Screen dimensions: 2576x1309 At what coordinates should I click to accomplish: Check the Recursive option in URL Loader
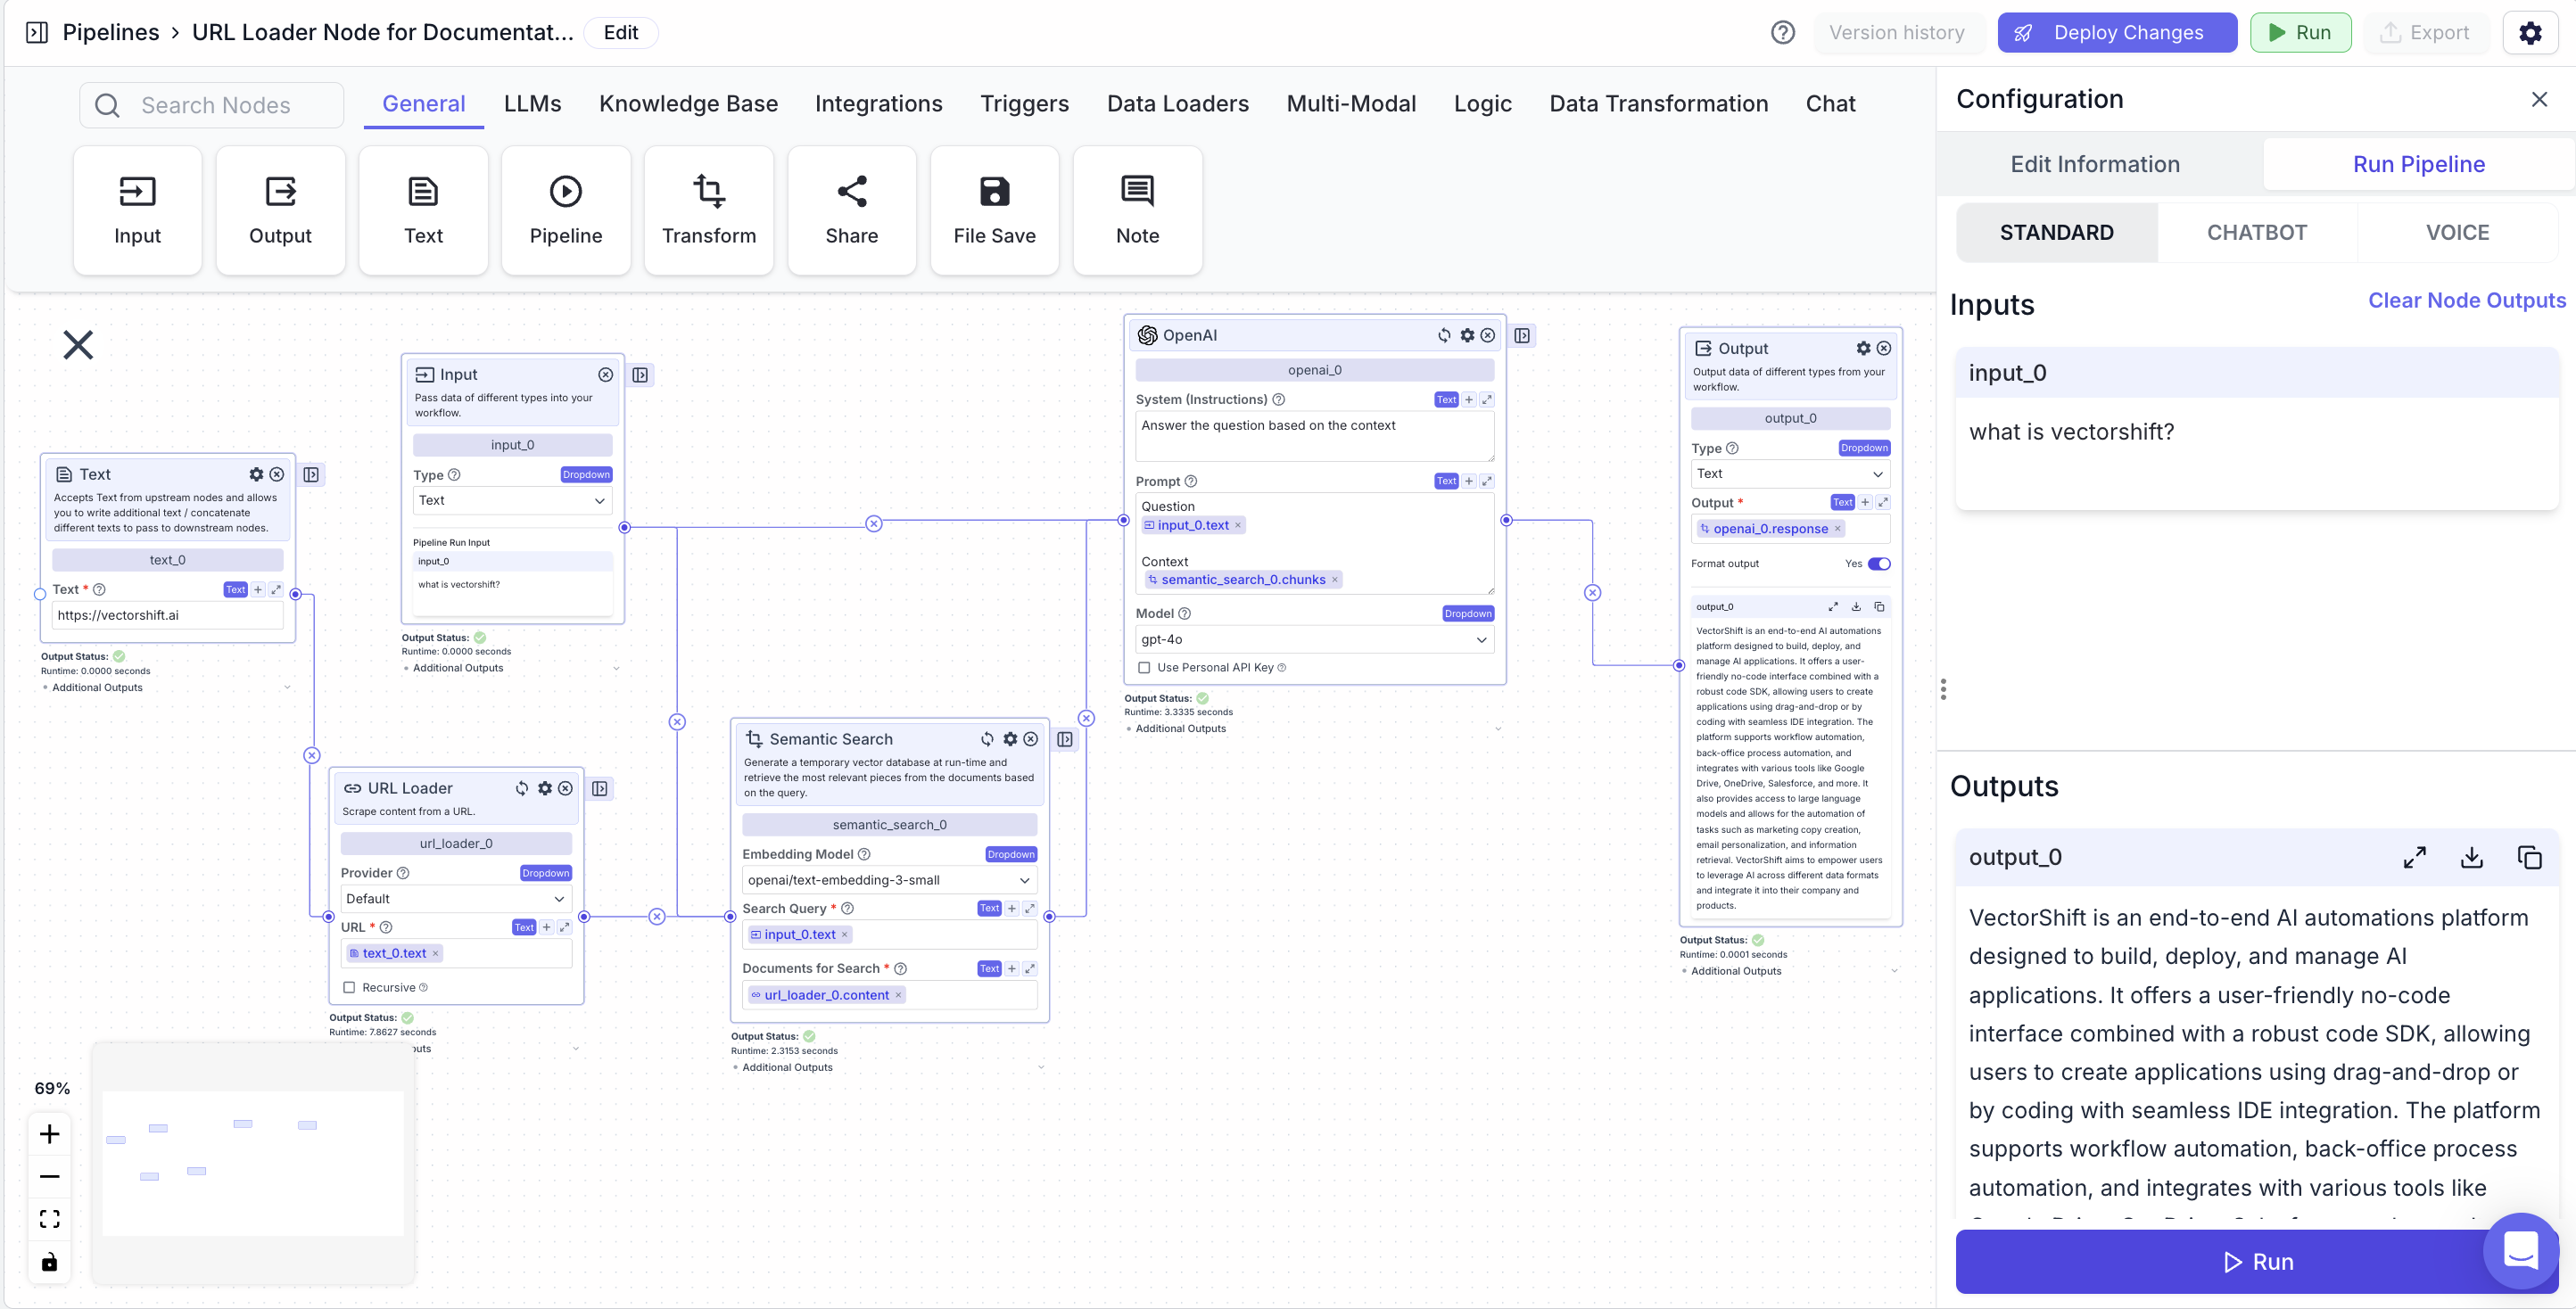tap(349, 987)
